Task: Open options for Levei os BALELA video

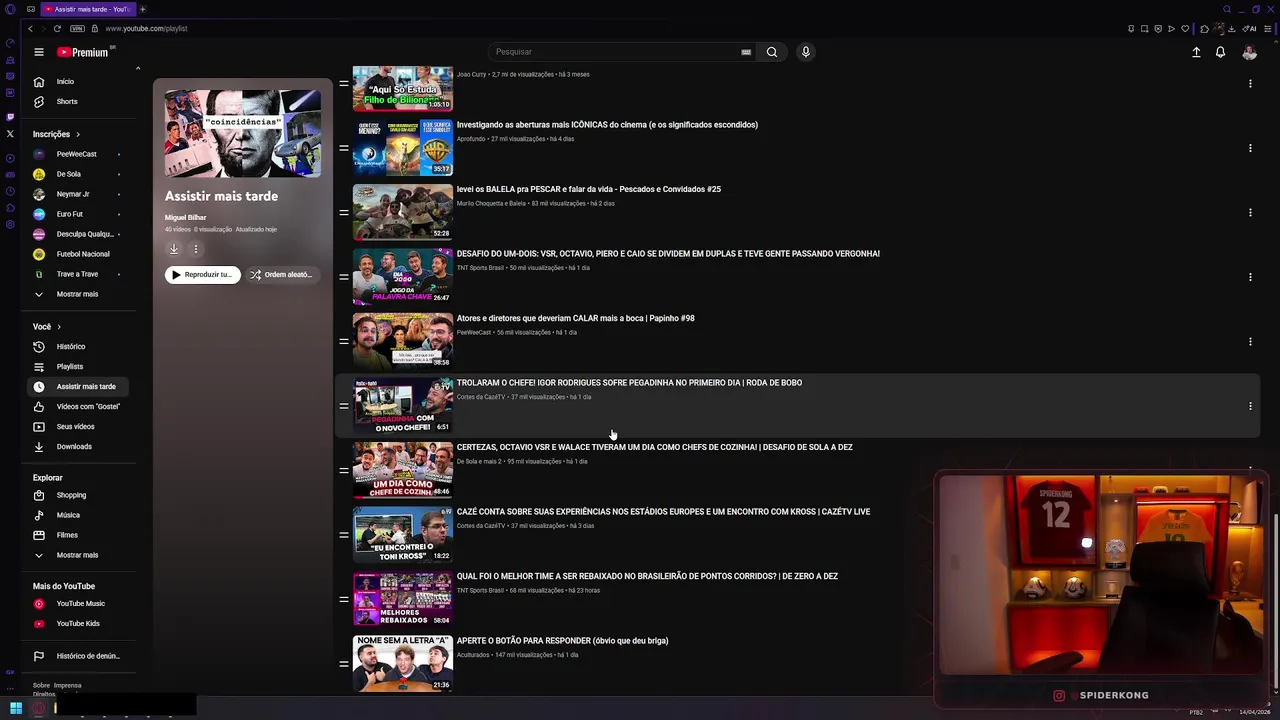Action: (x=1250, y=212)
